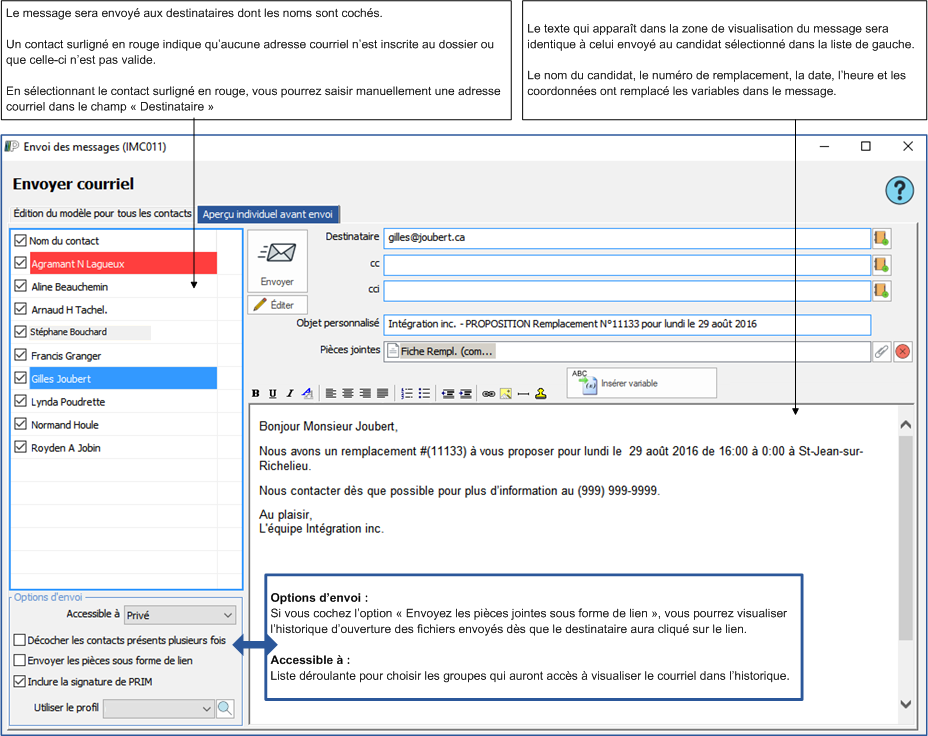This screenshot has height=736, width=928.
Task: Click the profile search magnifier icon
Action: pyautogui.click(x=225, y=708)
